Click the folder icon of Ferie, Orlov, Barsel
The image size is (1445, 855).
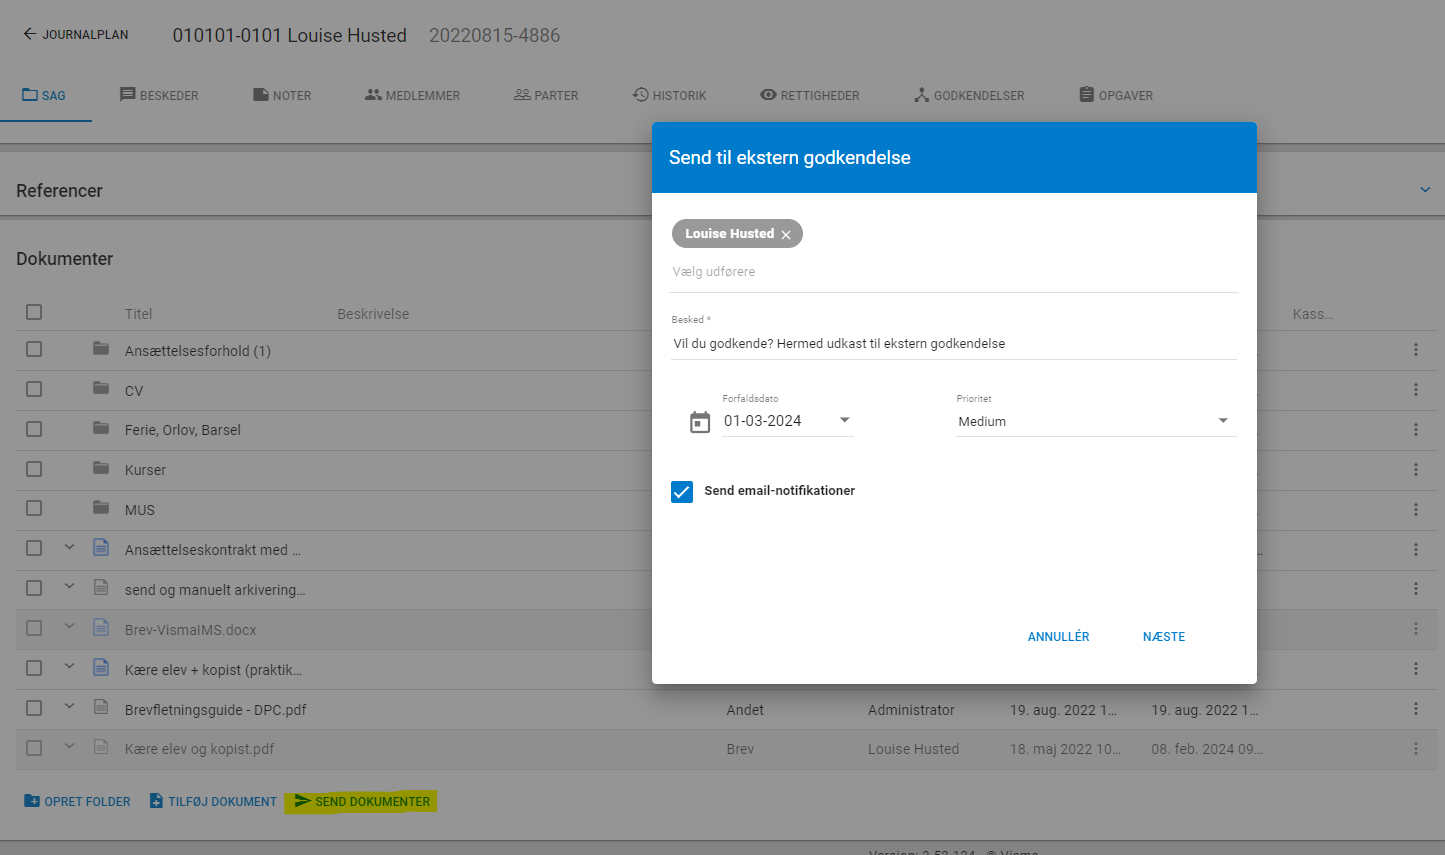pyautogui.click(x=101, y=428)
